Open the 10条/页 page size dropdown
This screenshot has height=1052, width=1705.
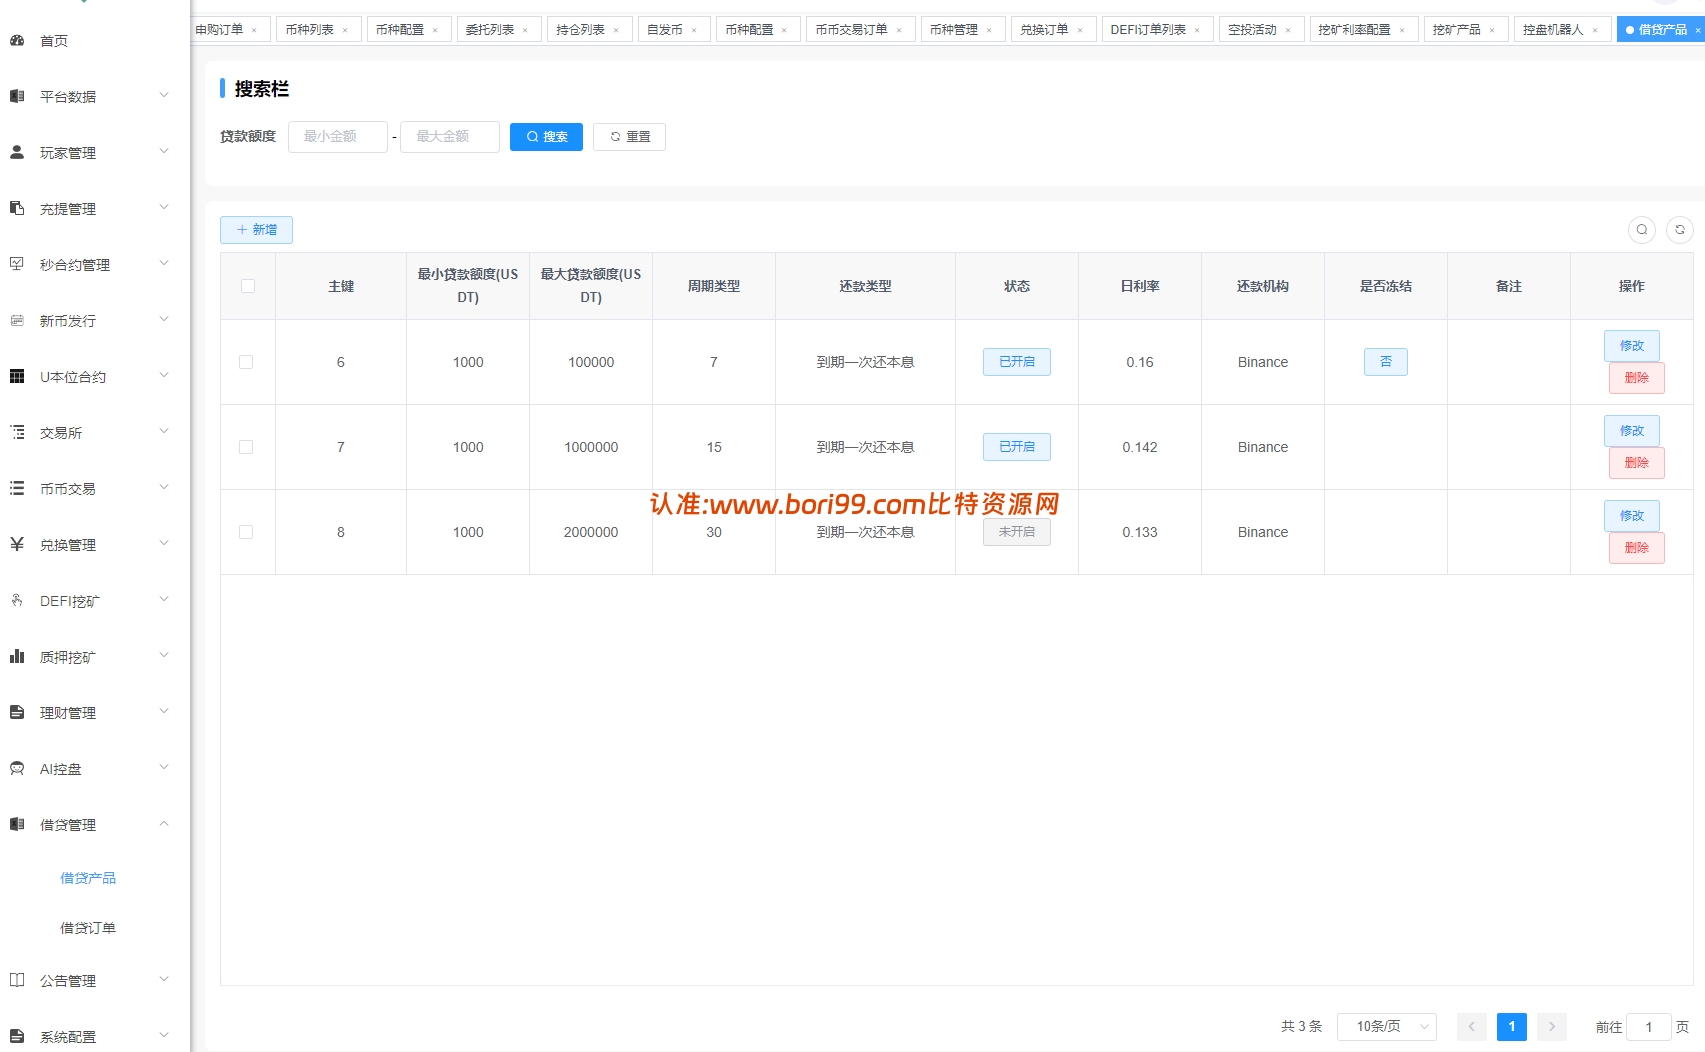(1387, 1027)
